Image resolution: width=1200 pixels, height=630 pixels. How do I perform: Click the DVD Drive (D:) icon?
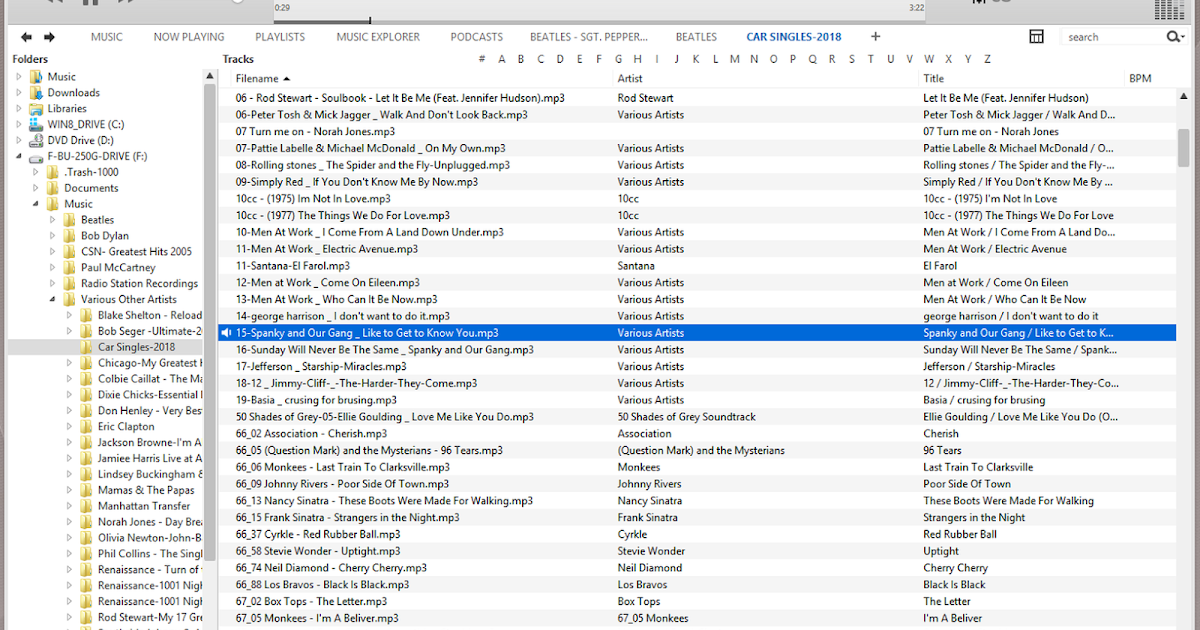pyautogui.click(x=37, y=140)
